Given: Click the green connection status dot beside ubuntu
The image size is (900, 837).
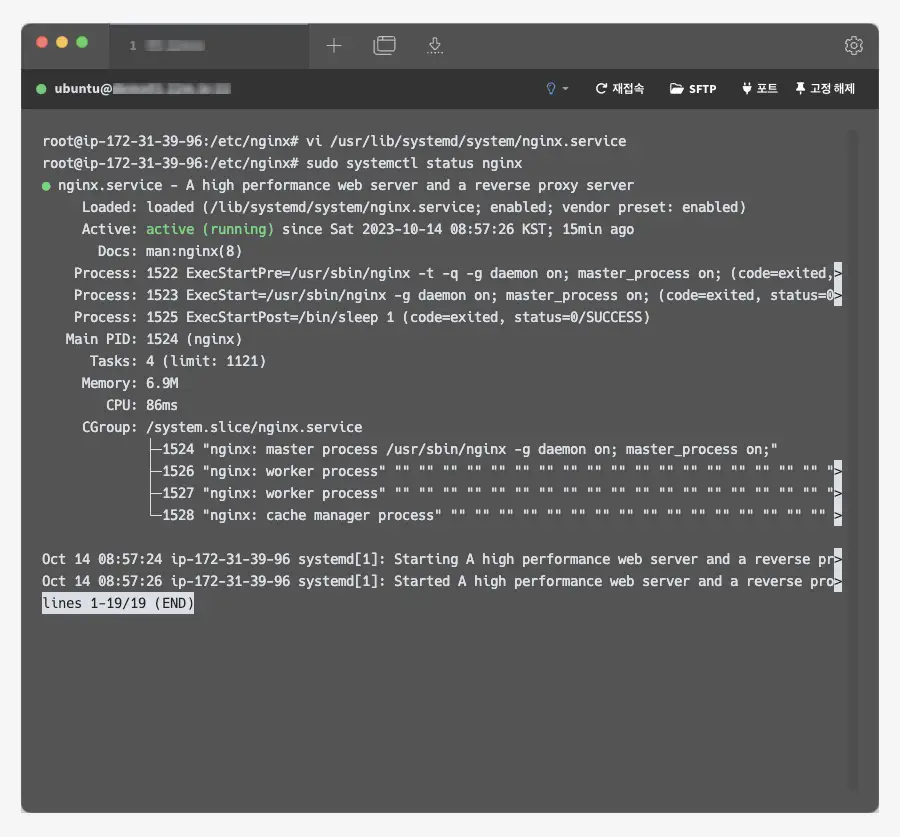Looking at the screenshot, I should (41, 89).
